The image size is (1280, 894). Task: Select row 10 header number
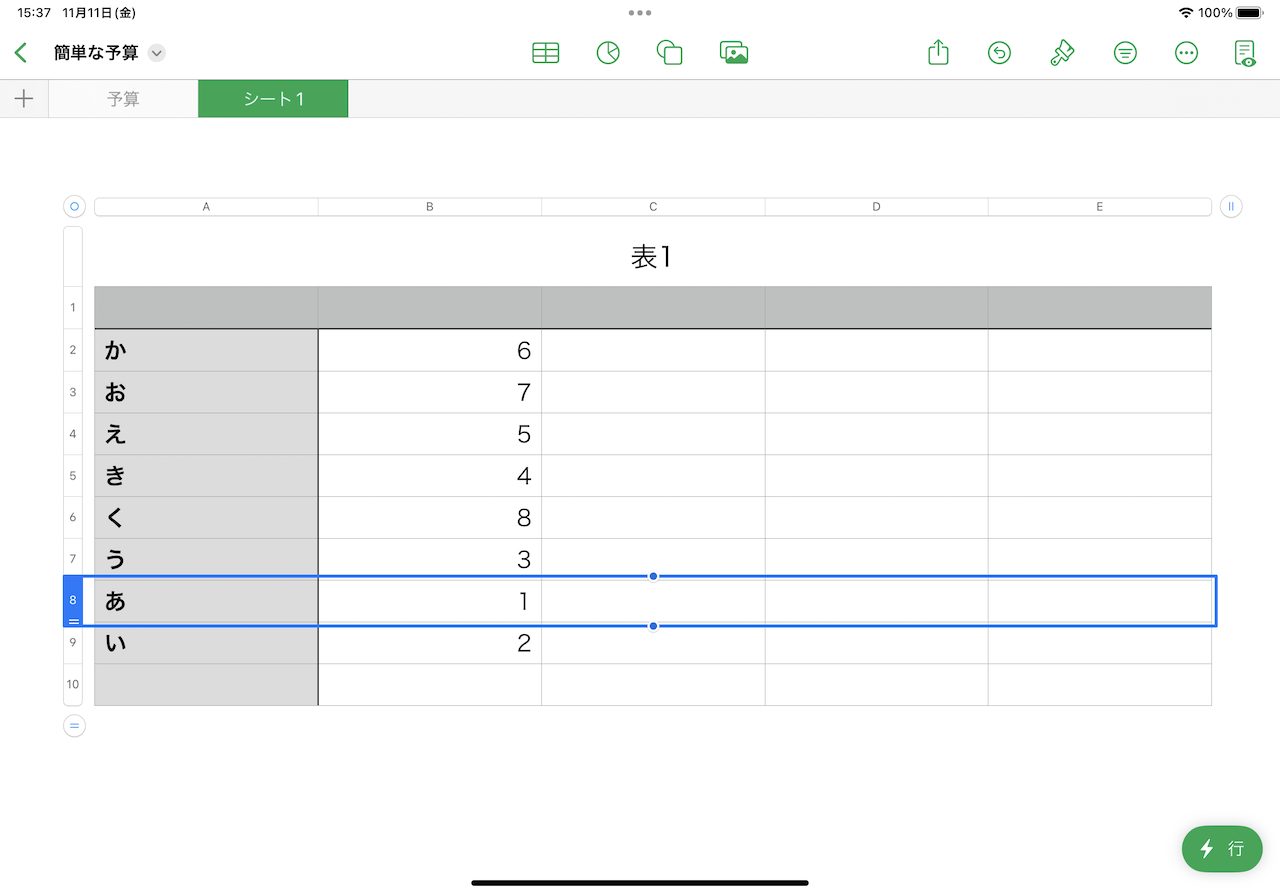(x=73, y=685)
